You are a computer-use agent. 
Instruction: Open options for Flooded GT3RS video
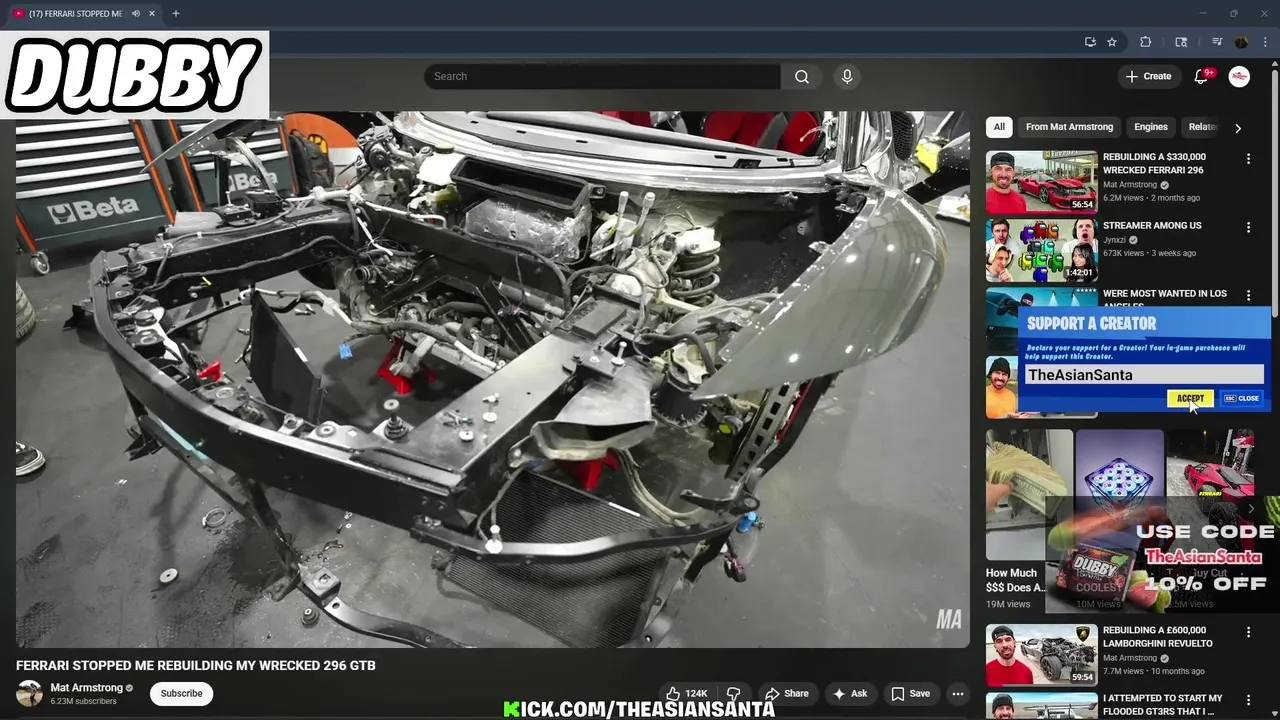click(x=1248, y=700)
